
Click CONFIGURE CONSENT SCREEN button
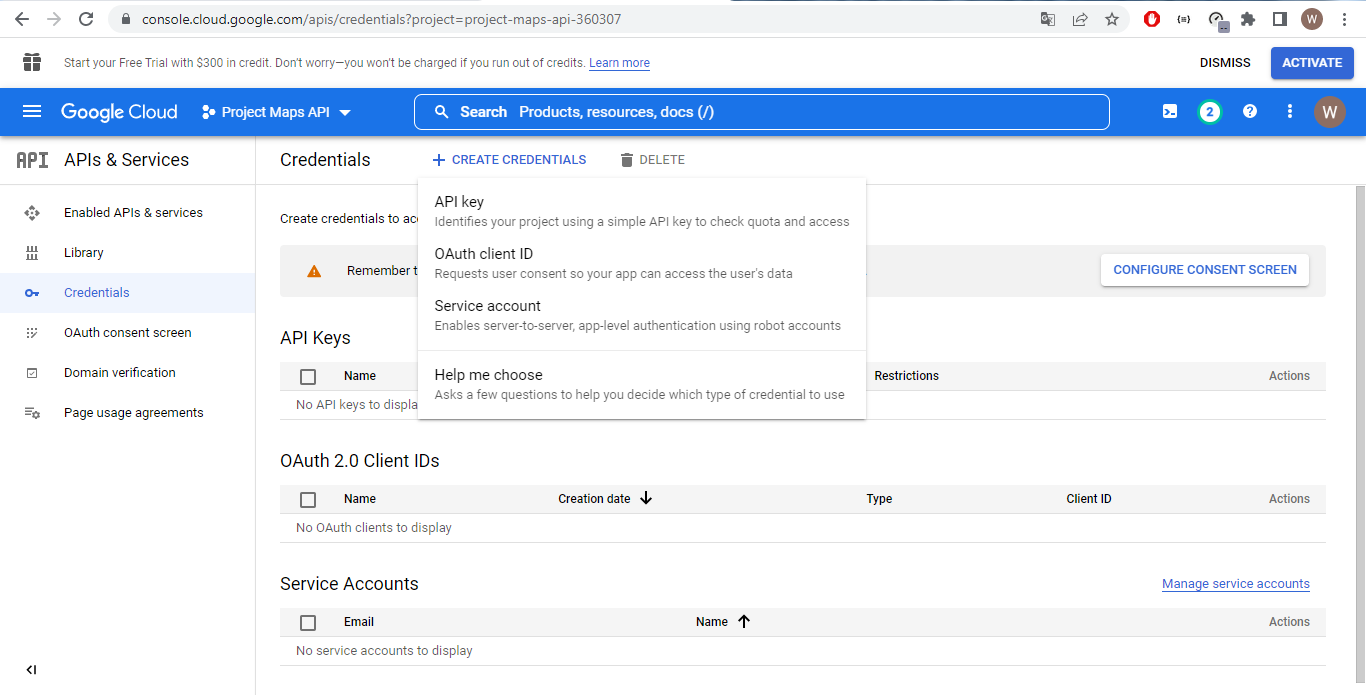click(x=1205, y=270)
